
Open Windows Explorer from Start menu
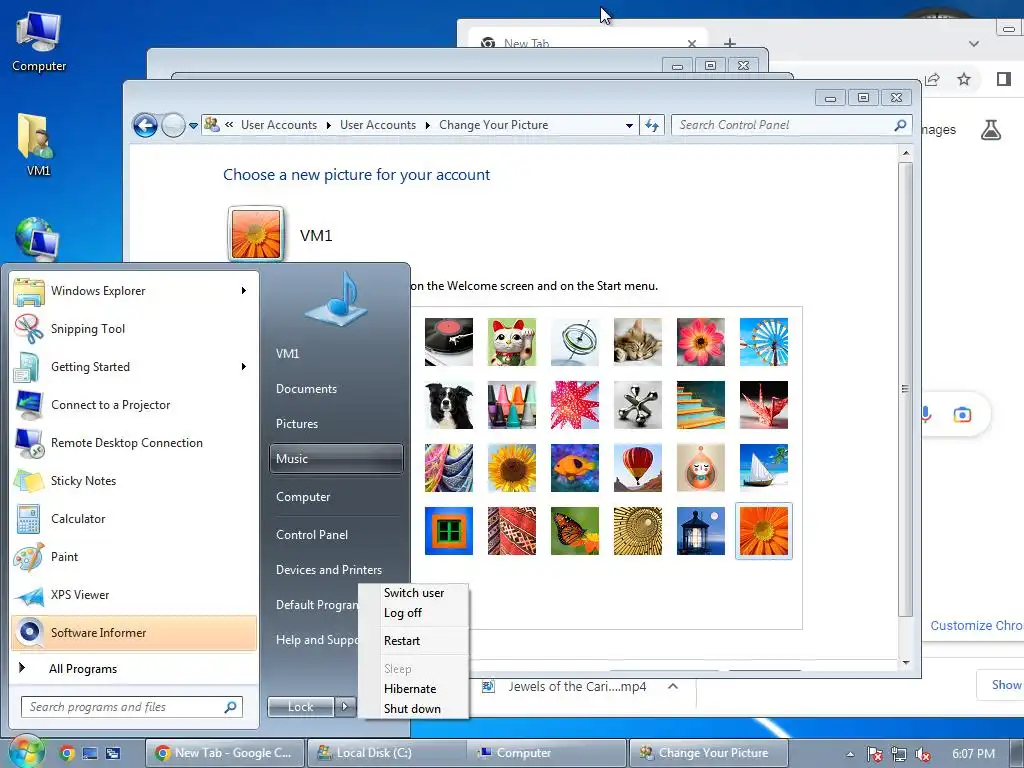coord(134,291)
